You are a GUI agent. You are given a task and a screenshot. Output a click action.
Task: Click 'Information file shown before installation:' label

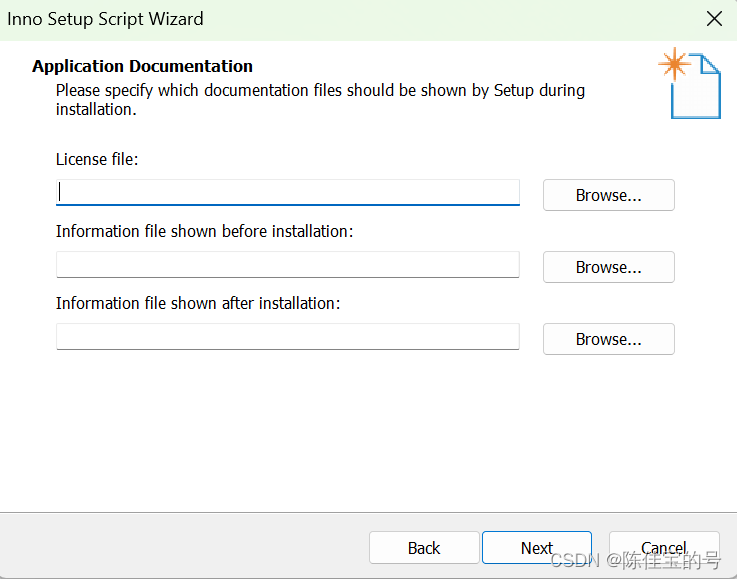[204, 231]
